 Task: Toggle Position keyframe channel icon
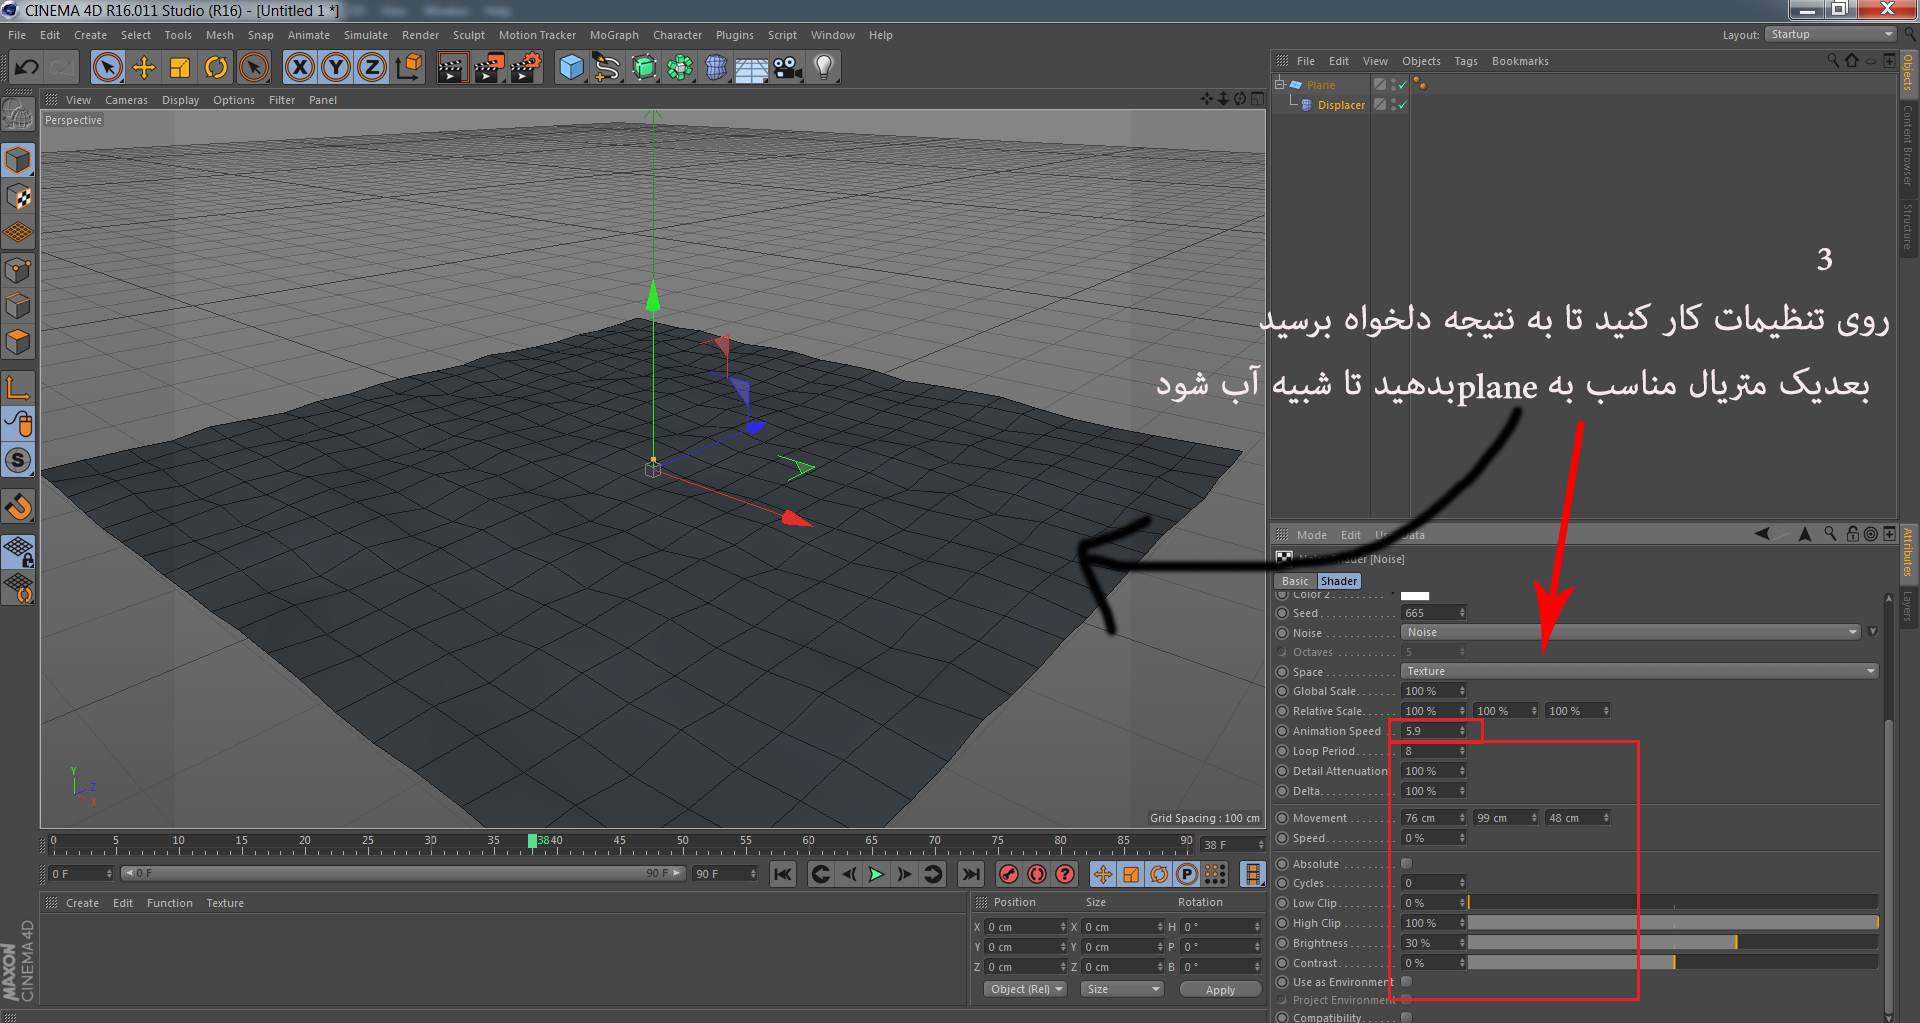click(1103, 874)
